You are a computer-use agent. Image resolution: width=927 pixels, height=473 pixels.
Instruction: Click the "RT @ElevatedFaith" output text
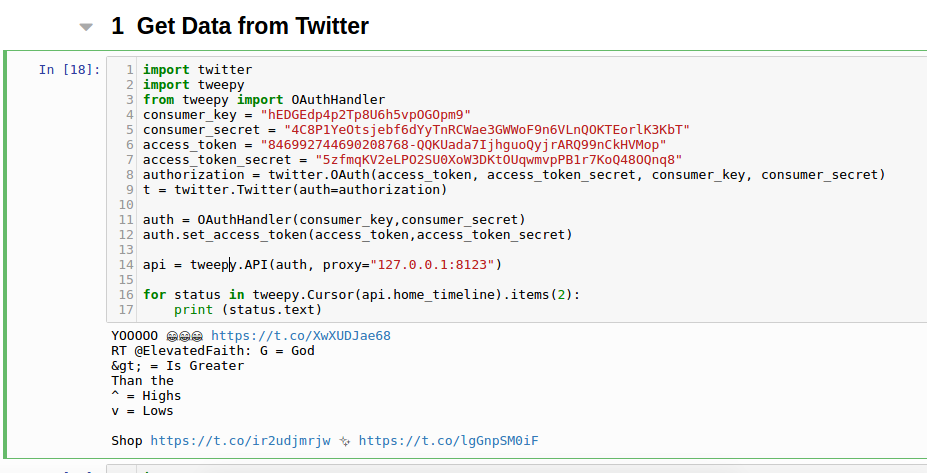pos(213,351)
